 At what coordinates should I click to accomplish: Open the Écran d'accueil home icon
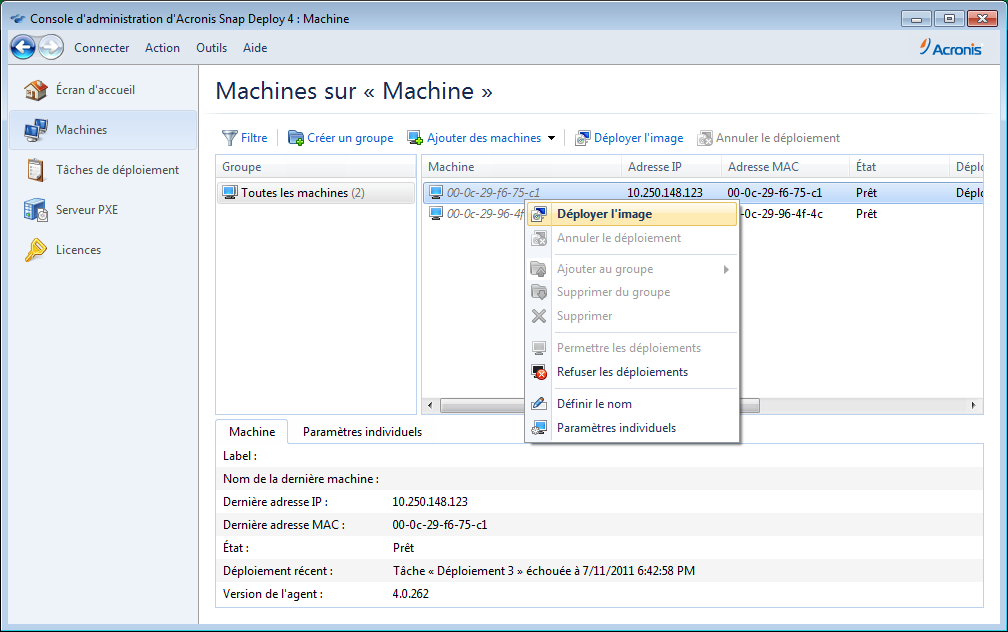(x=36, y=90)
